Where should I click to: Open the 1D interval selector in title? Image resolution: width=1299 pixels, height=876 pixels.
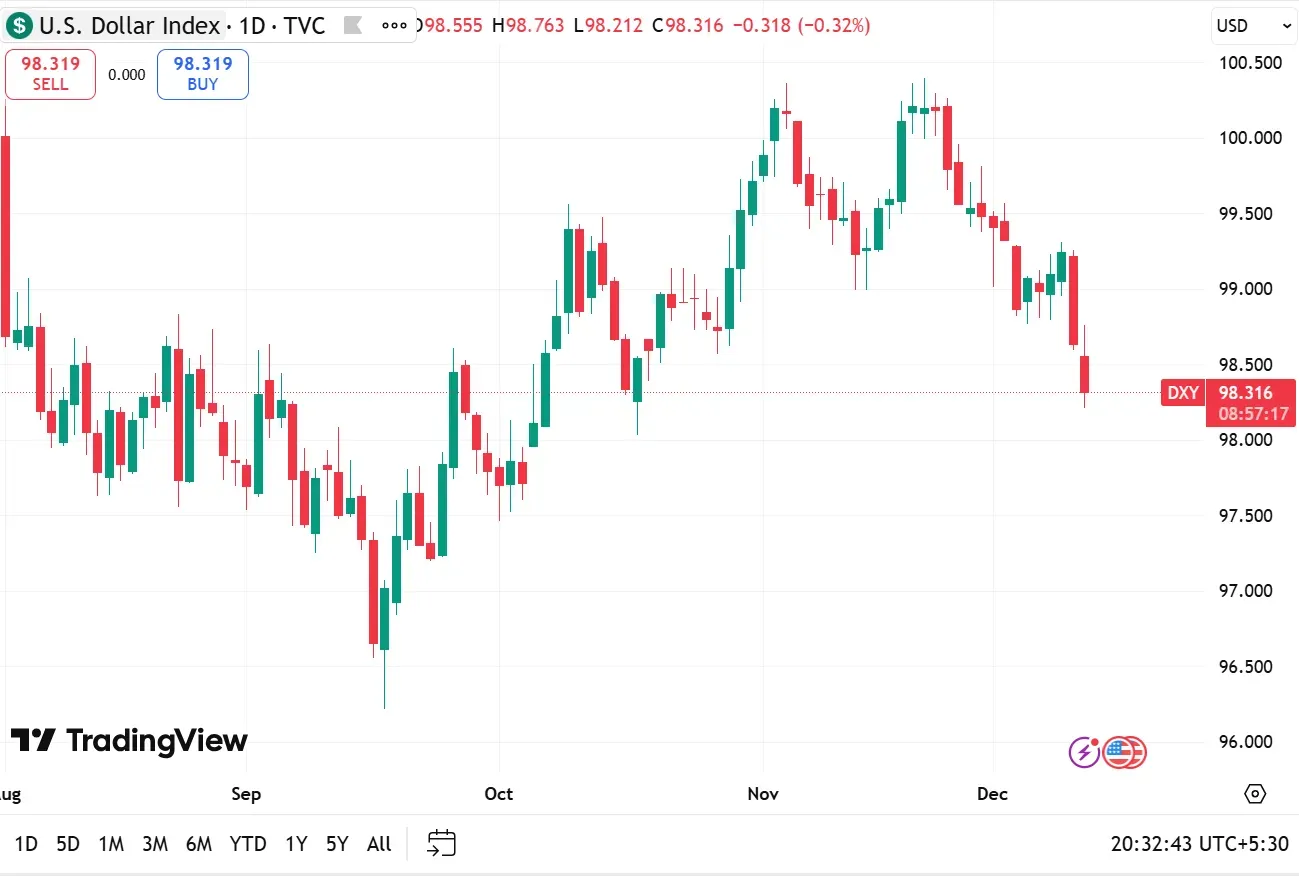(x=252, y=25)
